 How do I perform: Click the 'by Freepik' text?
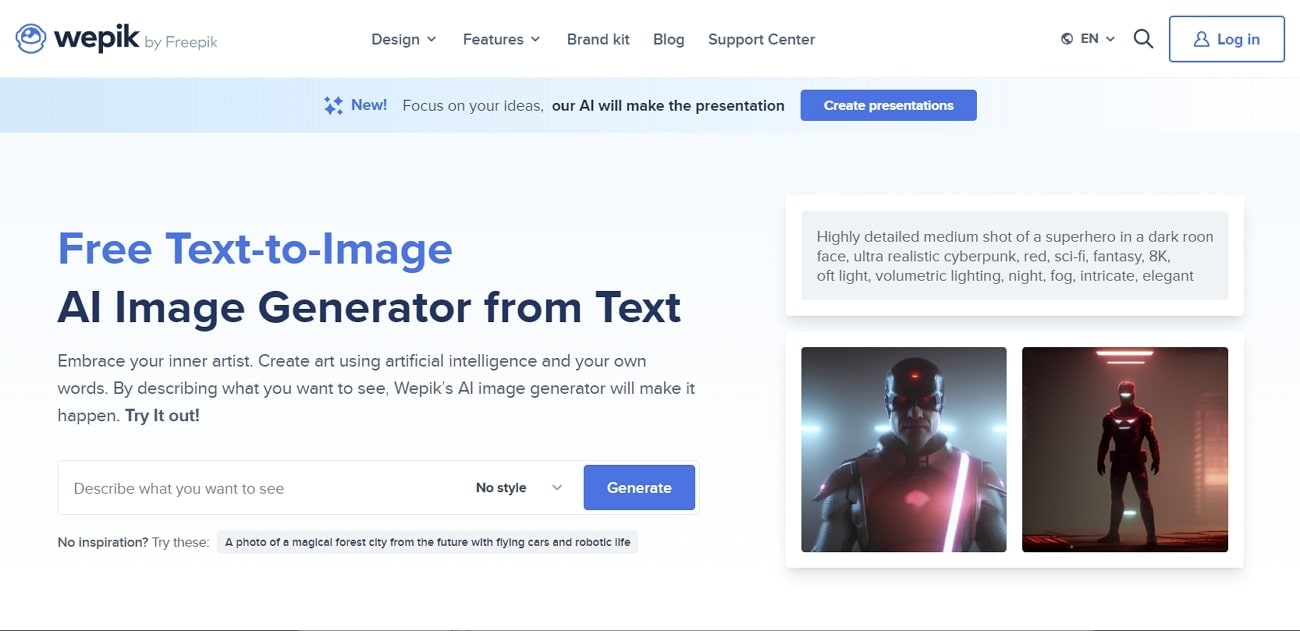click(181, 42)
